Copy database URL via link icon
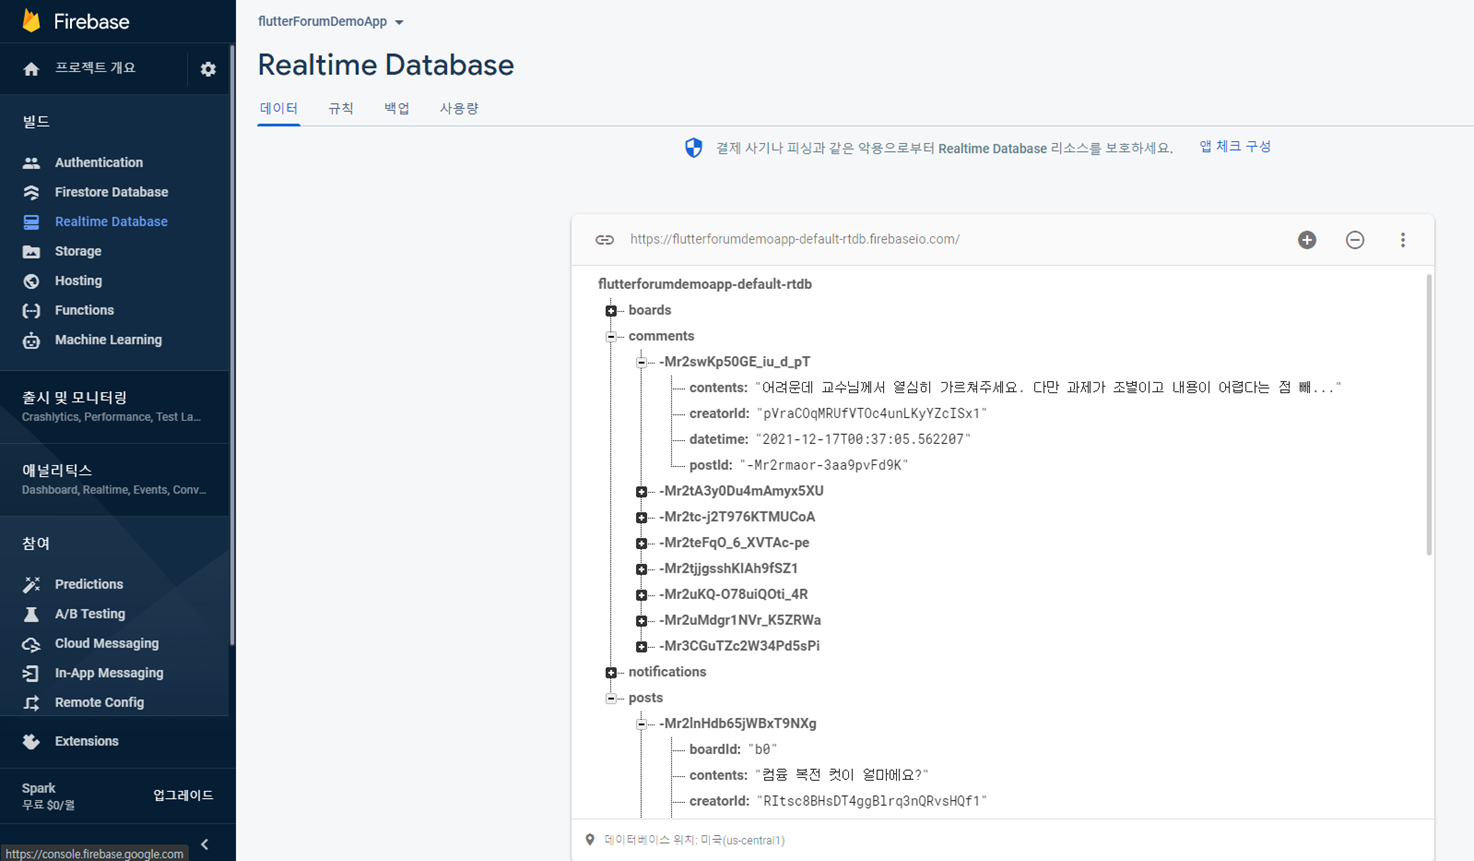 pyautogui.click(x=604, y=240)
